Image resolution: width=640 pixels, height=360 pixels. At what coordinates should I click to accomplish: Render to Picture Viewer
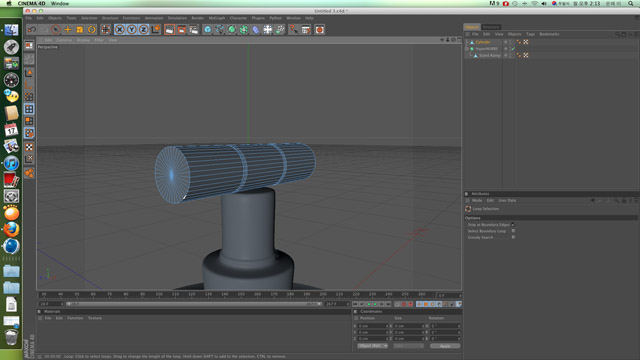pos(181,29)
